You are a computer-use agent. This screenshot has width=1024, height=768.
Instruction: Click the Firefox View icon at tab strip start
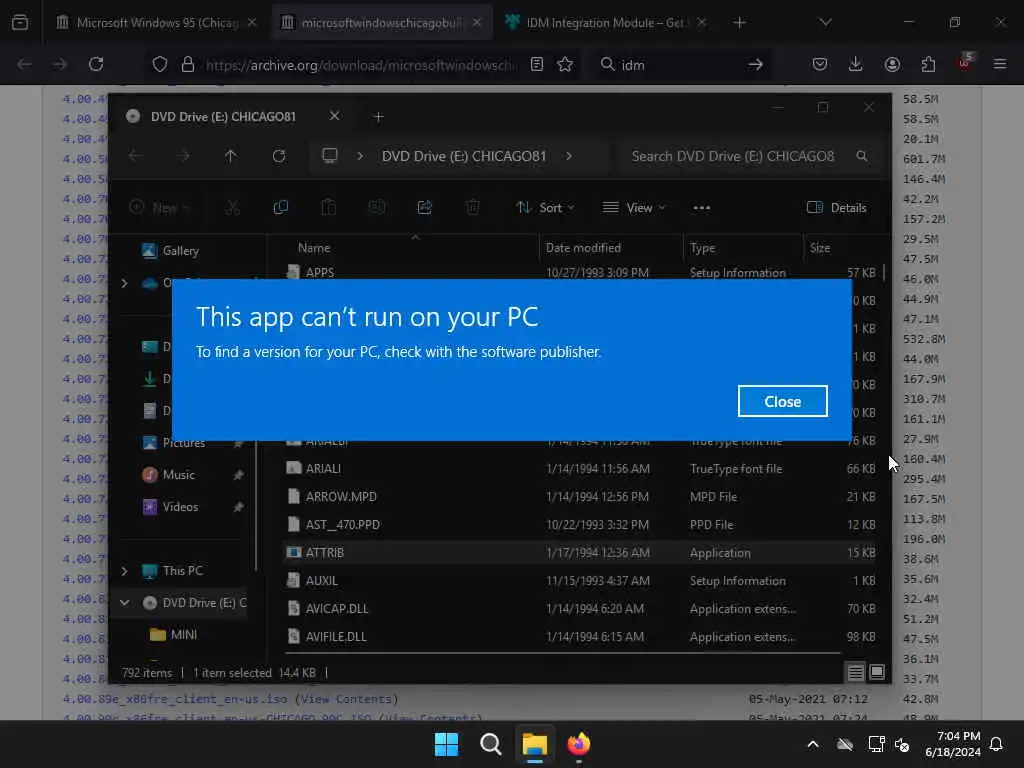20,22
